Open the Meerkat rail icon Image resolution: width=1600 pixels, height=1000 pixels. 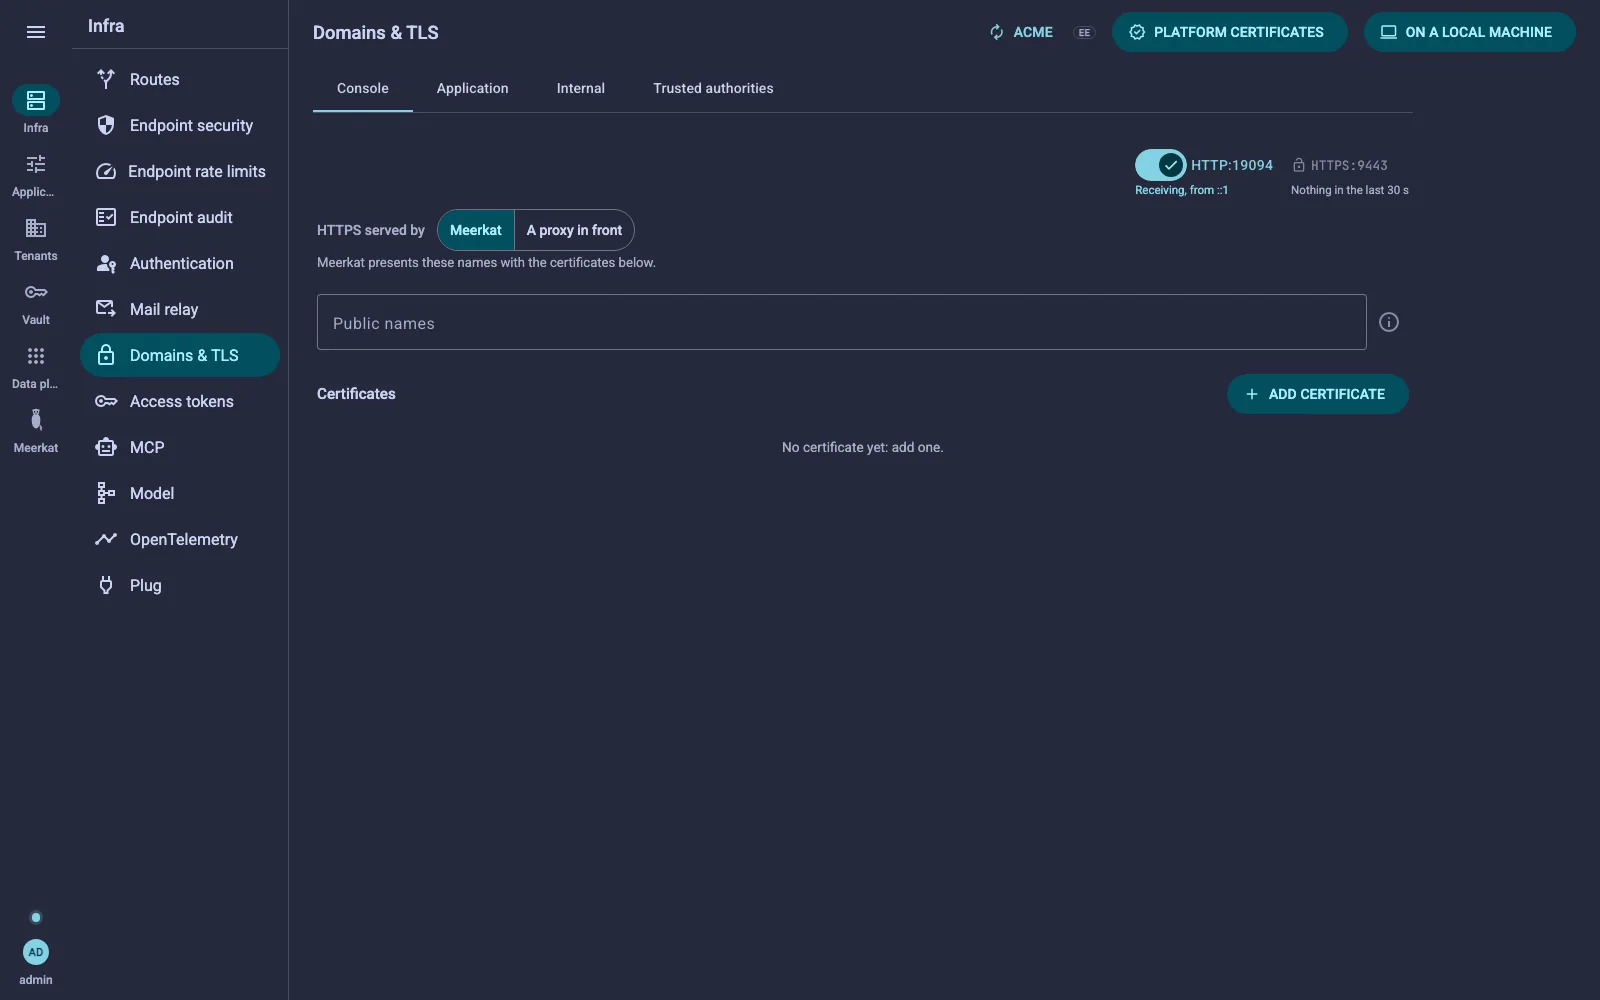[36, 420]
